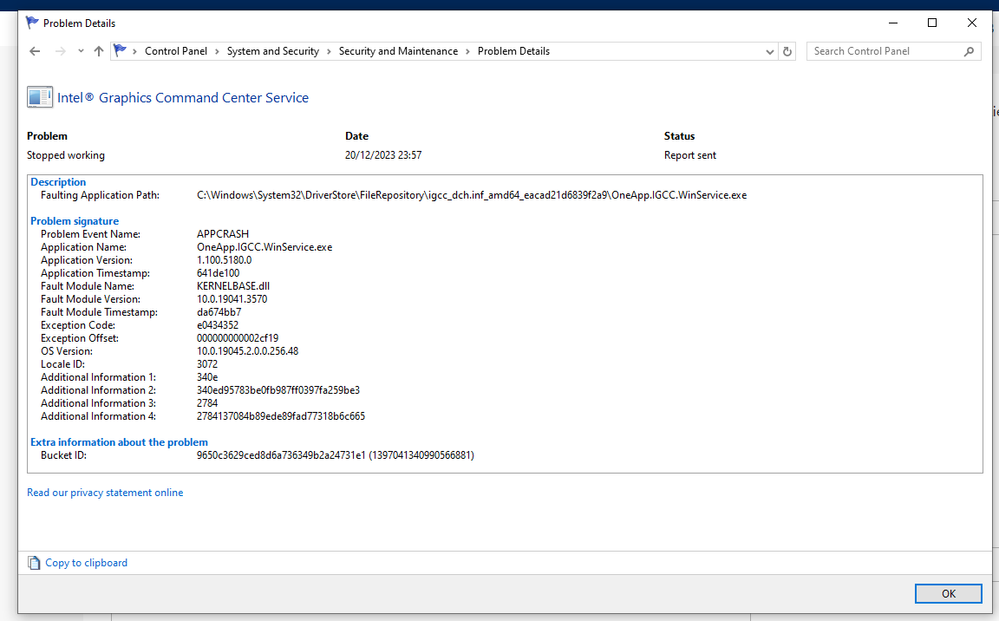999x621 pixels.
Task: Select the faulting application path text
Action: pyautogui.click(x=471, y=195)
